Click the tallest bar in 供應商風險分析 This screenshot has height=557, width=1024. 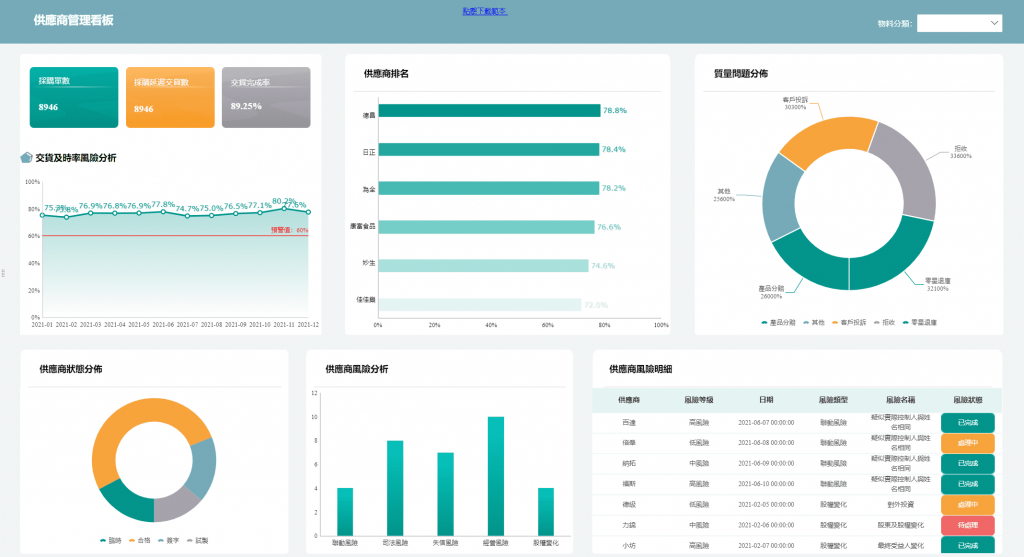pos(496,476)
